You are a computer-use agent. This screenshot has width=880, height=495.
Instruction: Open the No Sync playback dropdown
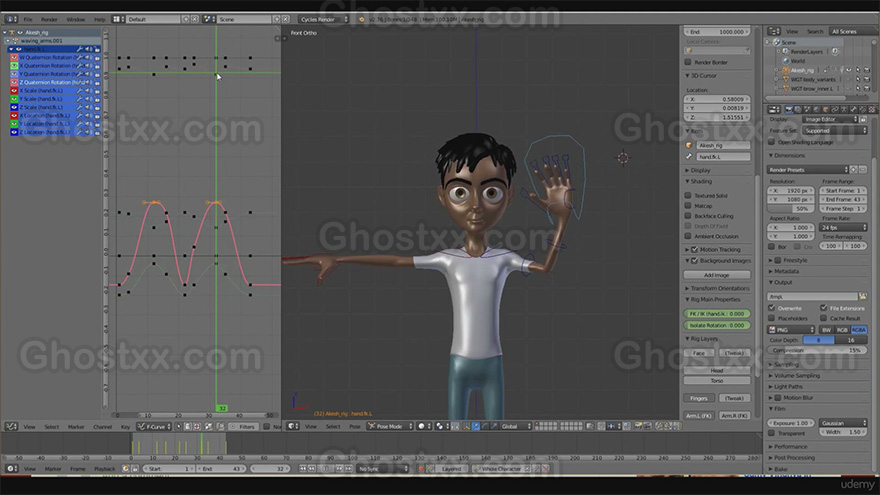382,469
